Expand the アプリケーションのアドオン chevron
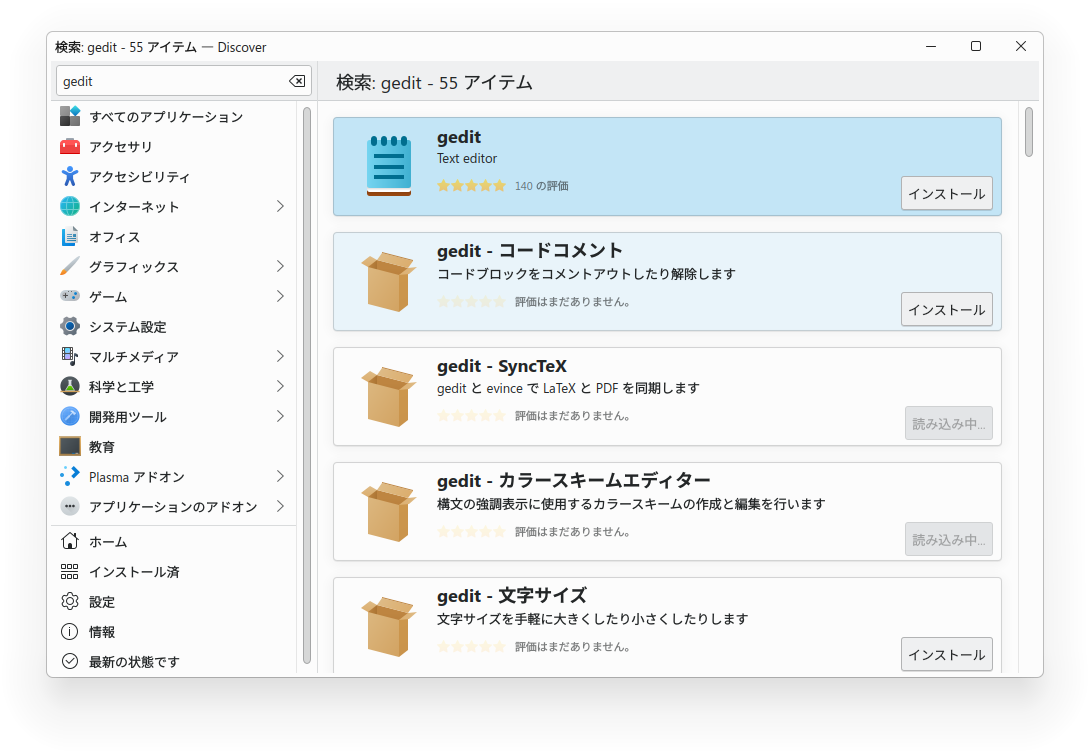Screen dimensions: 1090x753 [280, 506]
